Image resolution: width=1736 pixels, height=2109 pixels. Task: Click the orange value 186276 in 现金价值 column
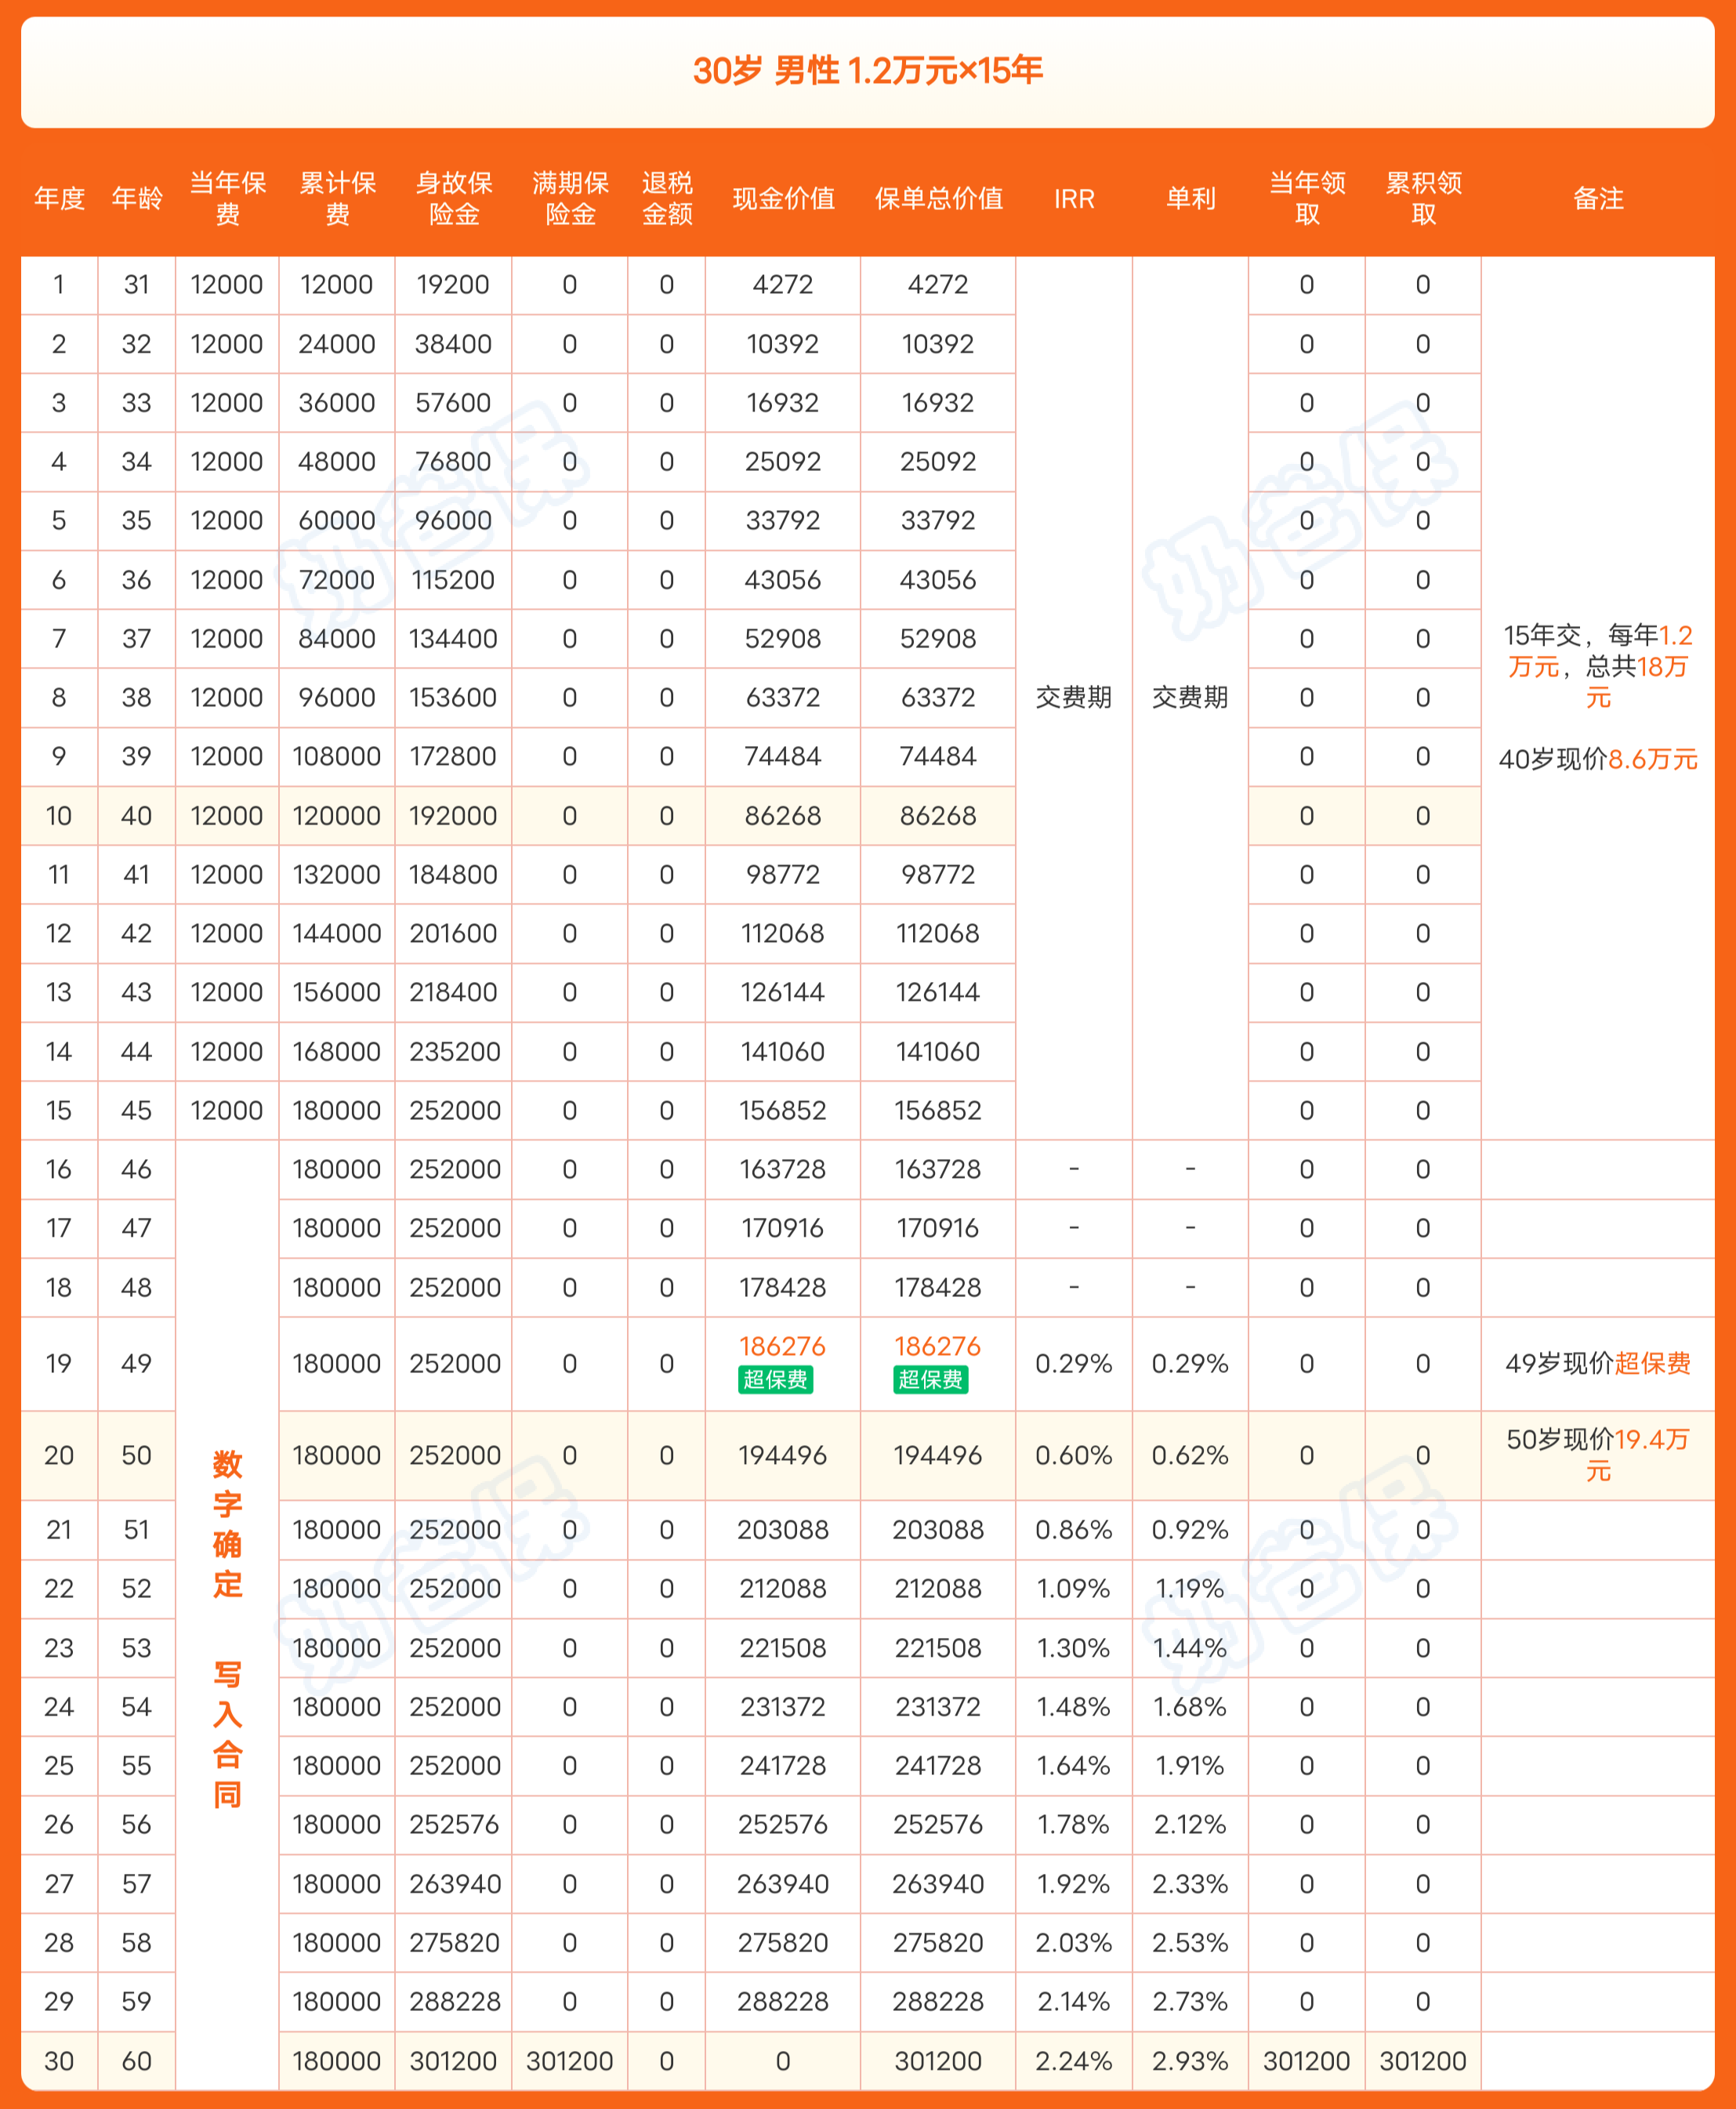point(783,1345)
